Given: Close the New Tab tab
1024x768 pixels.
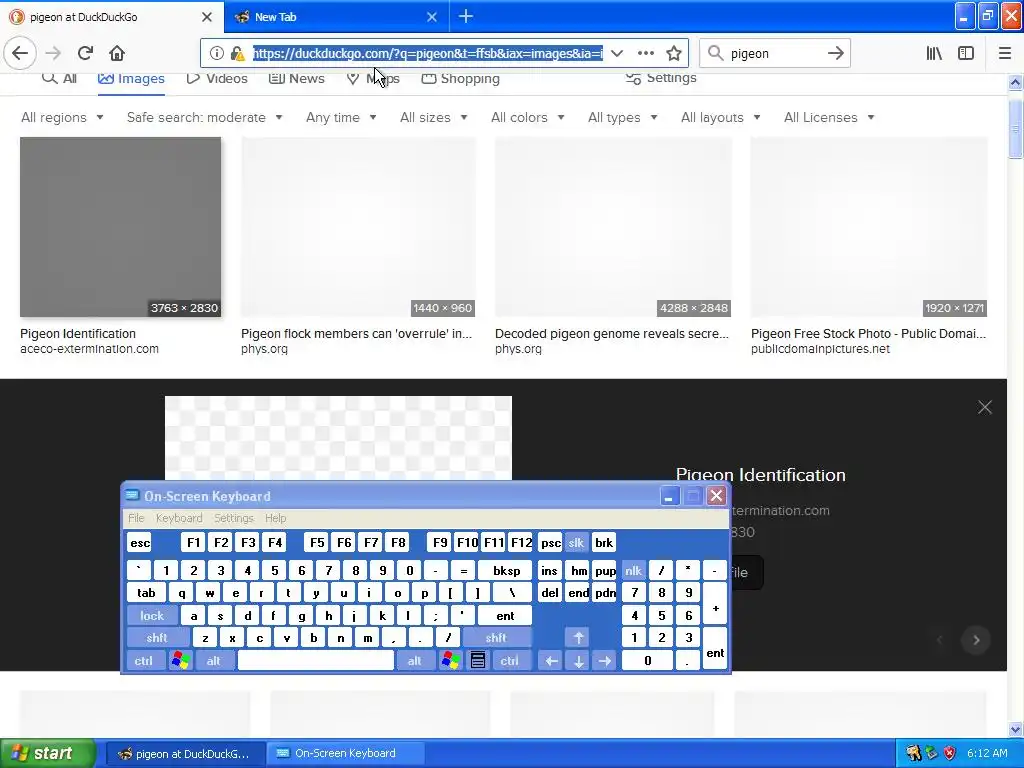Looking at the screenshot, I should click(432, 17).
